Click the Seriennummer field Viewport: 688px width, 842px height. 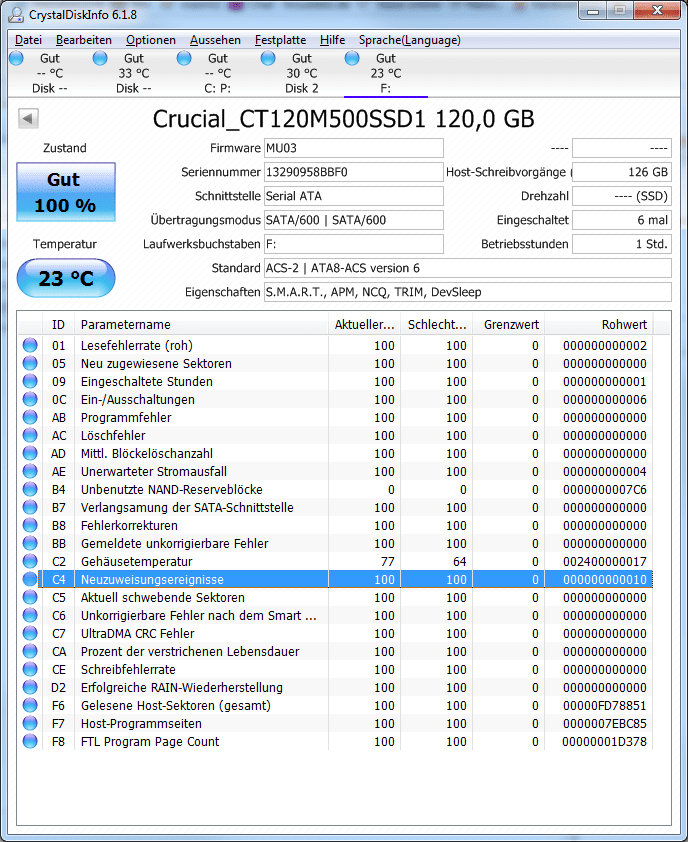[353, 172]
